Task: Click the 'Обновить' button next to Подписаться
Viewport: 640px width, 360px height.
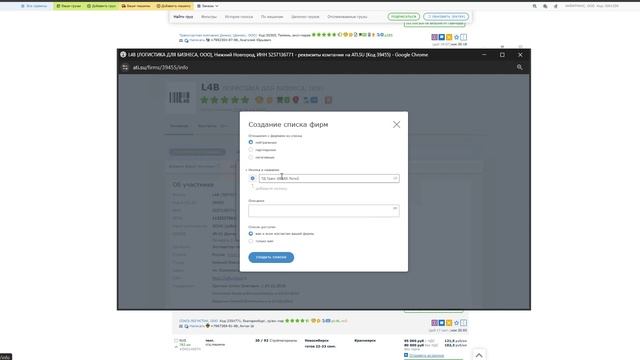Action: click(446, 17)
